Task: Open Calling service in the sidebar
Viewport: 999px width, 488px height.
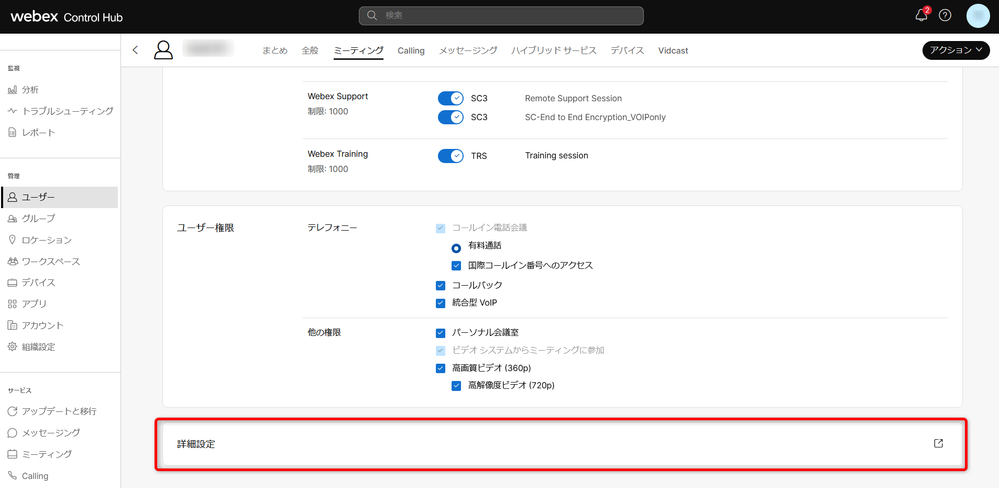Action: (28, 476)
